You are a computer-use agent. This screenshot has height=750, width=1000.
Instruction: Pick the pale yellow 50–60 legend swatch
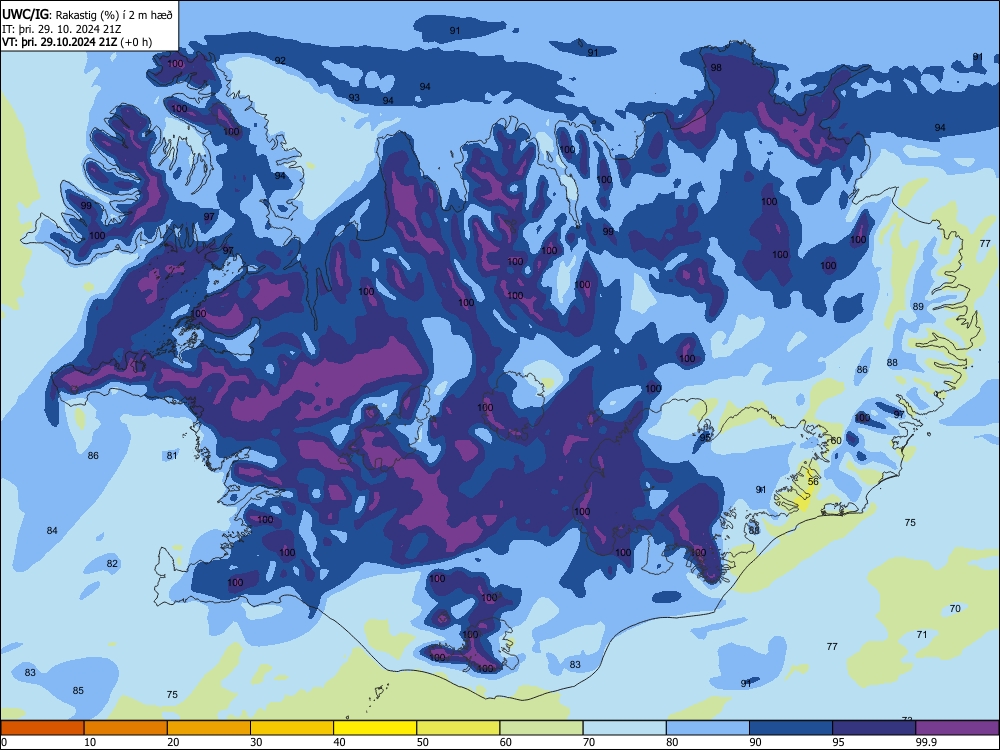[x=458, y=728]
